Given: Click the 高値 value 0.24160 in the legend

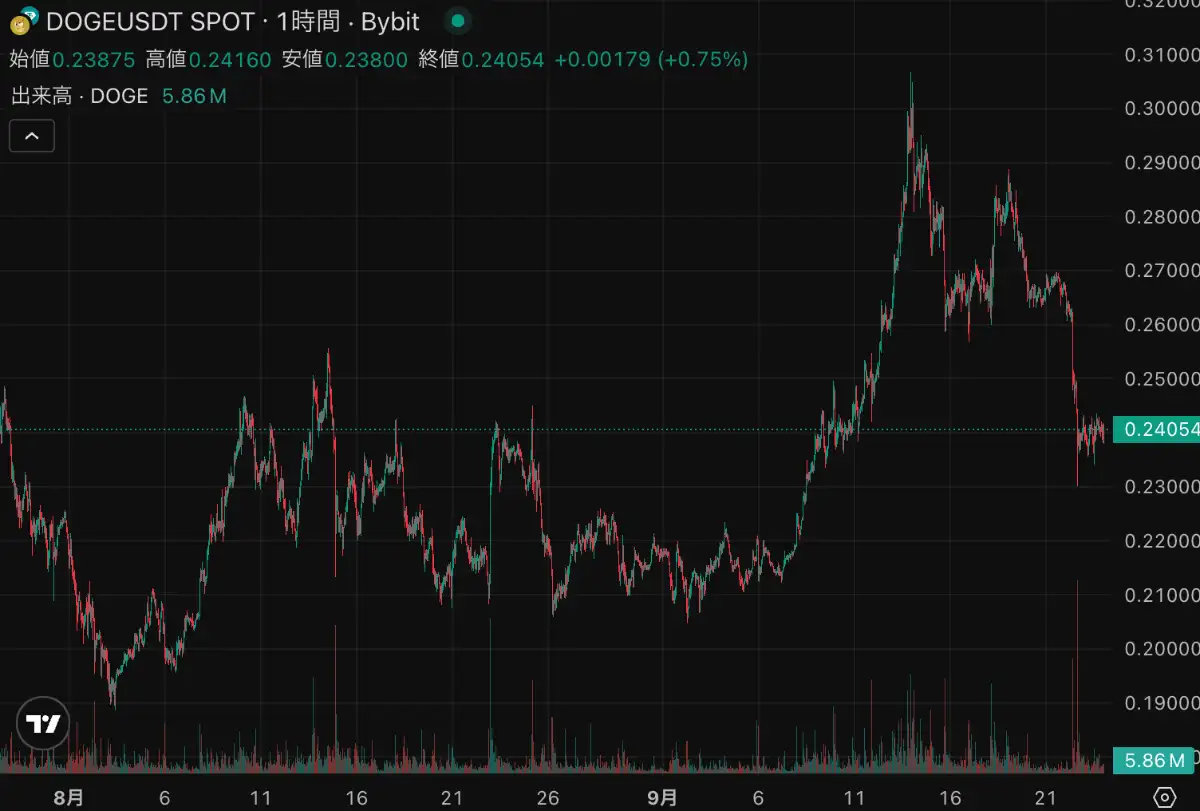Looking at the screenshot, I should [230, 60].
